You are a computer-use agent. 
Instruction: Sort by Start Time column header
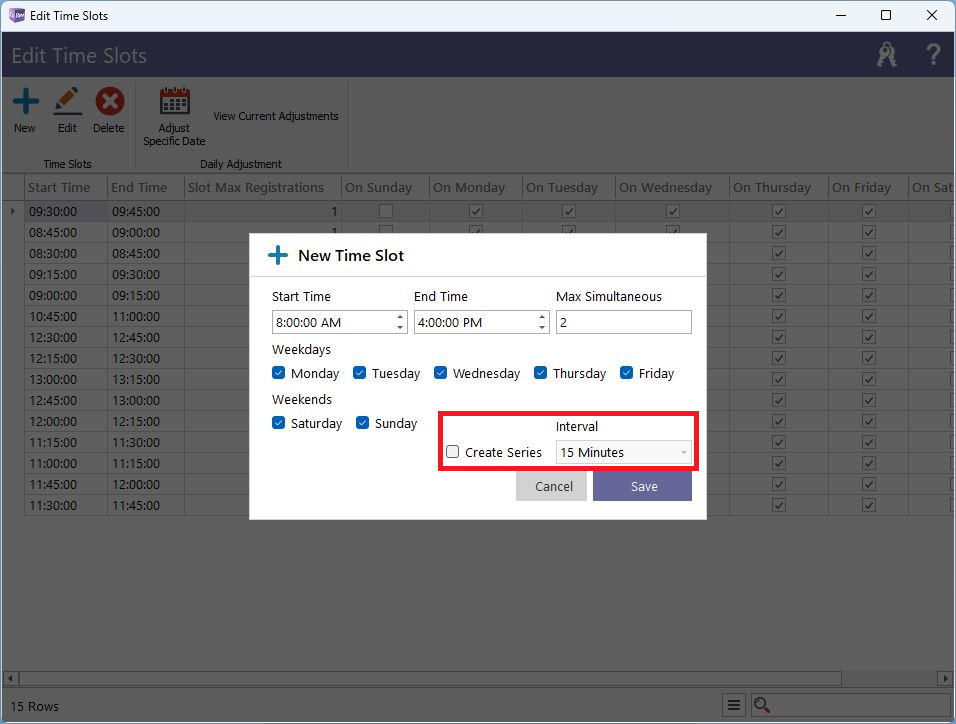pyautogui.click(x=66, y=187)
